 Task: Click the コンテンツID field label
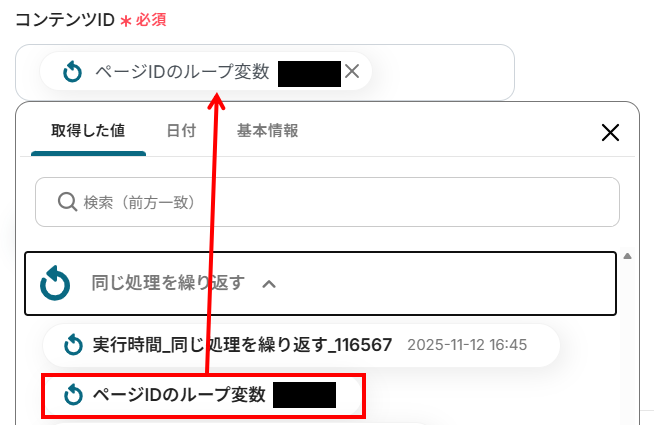click(65, 20)
